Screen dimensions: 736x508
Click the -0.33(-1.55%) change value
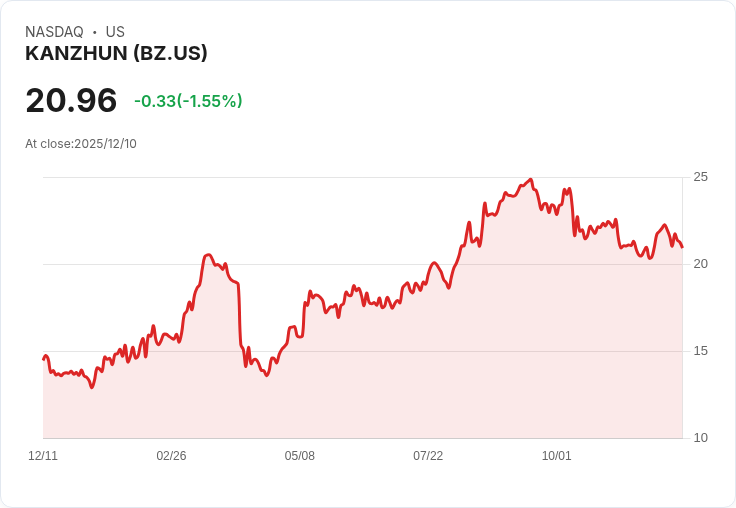tap(188, 101)
